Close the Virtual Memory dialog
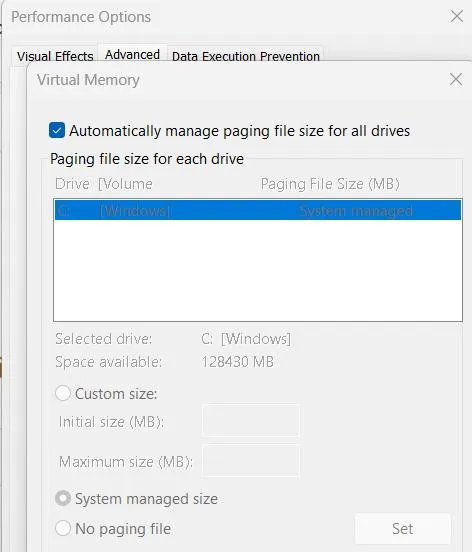Screen dimensions: 472x552 pos(456,80)
